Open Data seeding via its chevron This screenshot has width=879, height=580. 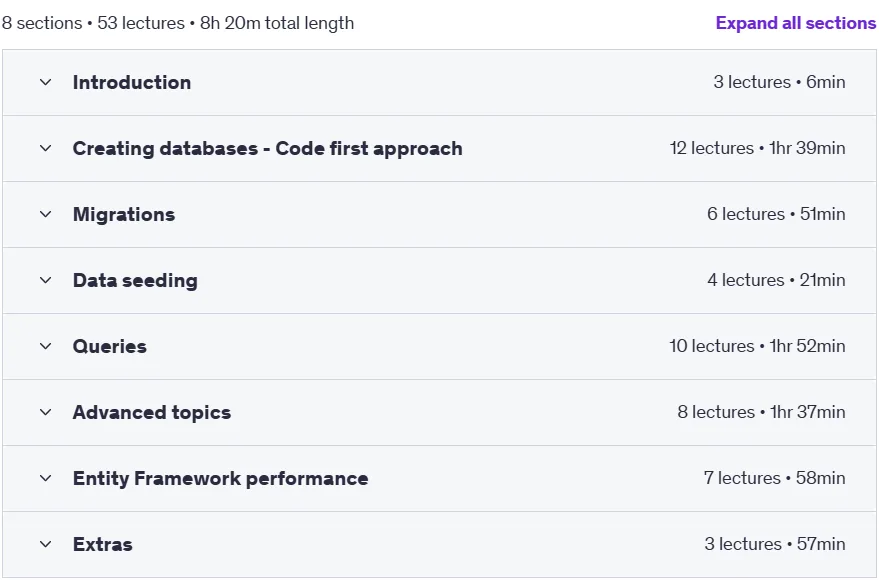pos(45,280)
